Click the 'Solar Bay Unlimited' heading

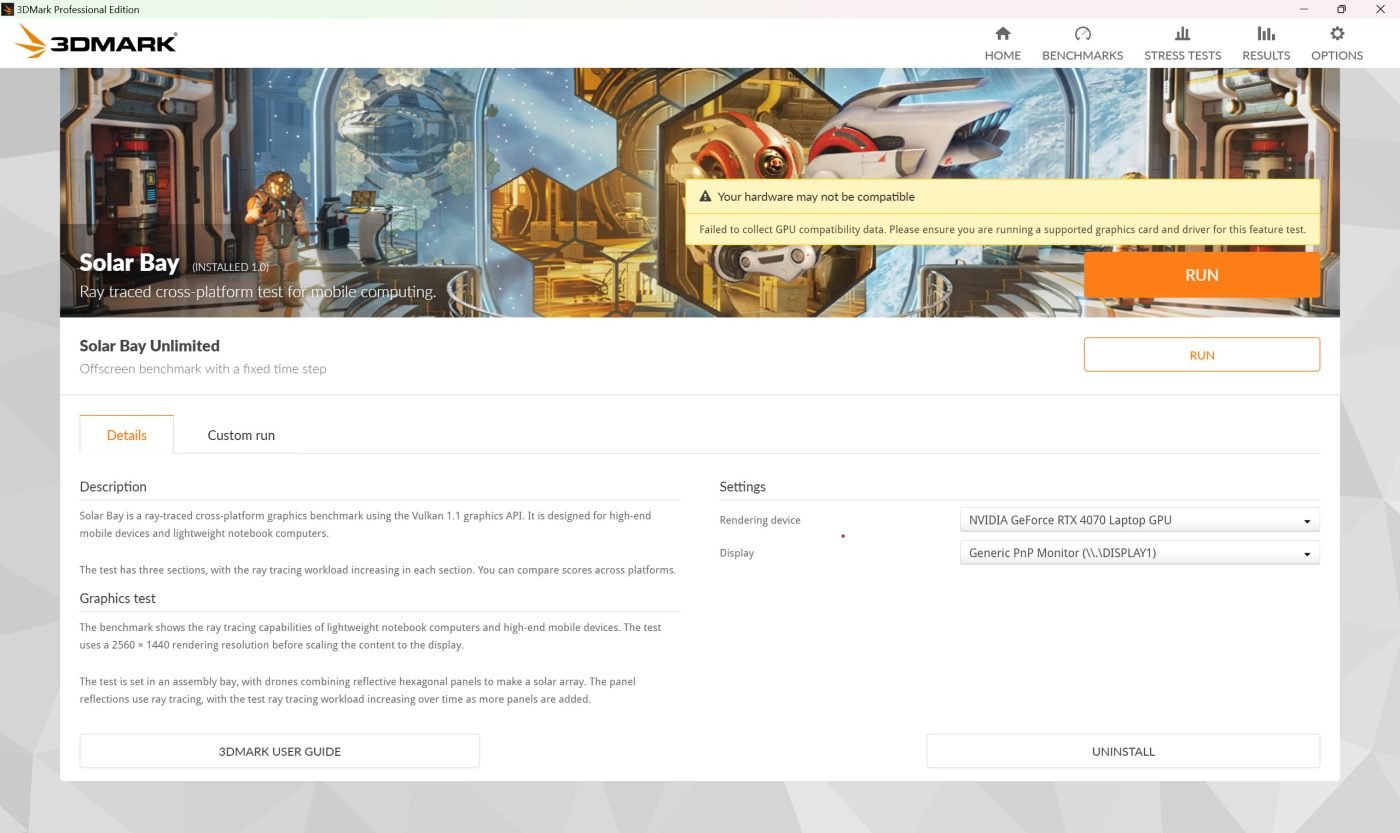[149, 346]
